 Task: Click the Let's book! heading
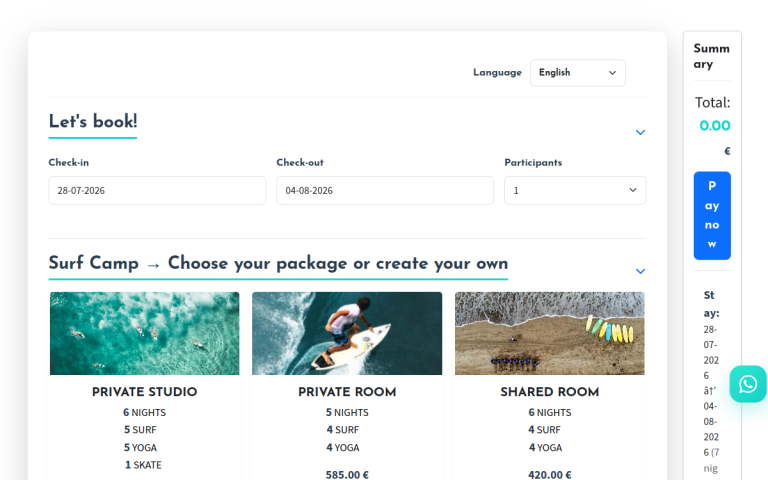(93, 121)
